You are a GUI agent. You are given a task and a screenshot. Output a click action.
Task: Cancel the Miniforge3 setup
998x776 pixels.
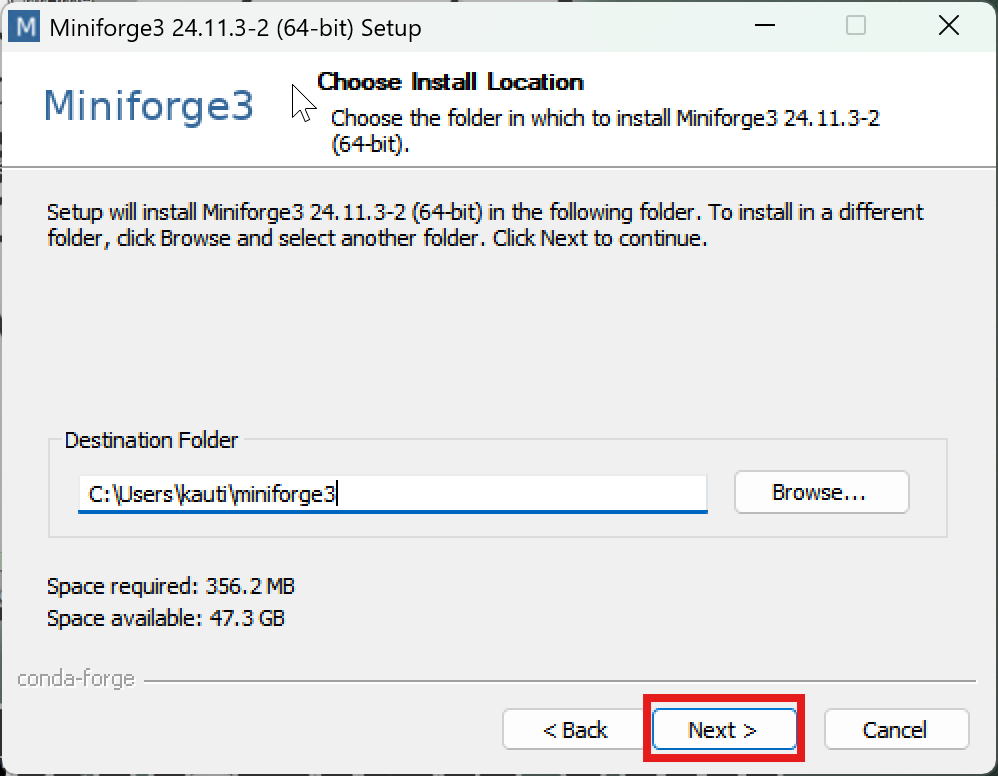[x=895, y=730]
